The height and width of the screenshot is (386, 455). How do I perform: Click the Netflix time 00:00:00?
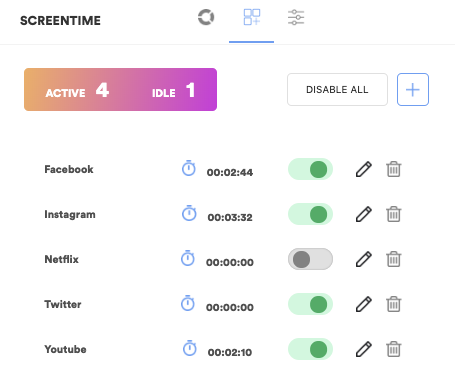pos(230,262)
